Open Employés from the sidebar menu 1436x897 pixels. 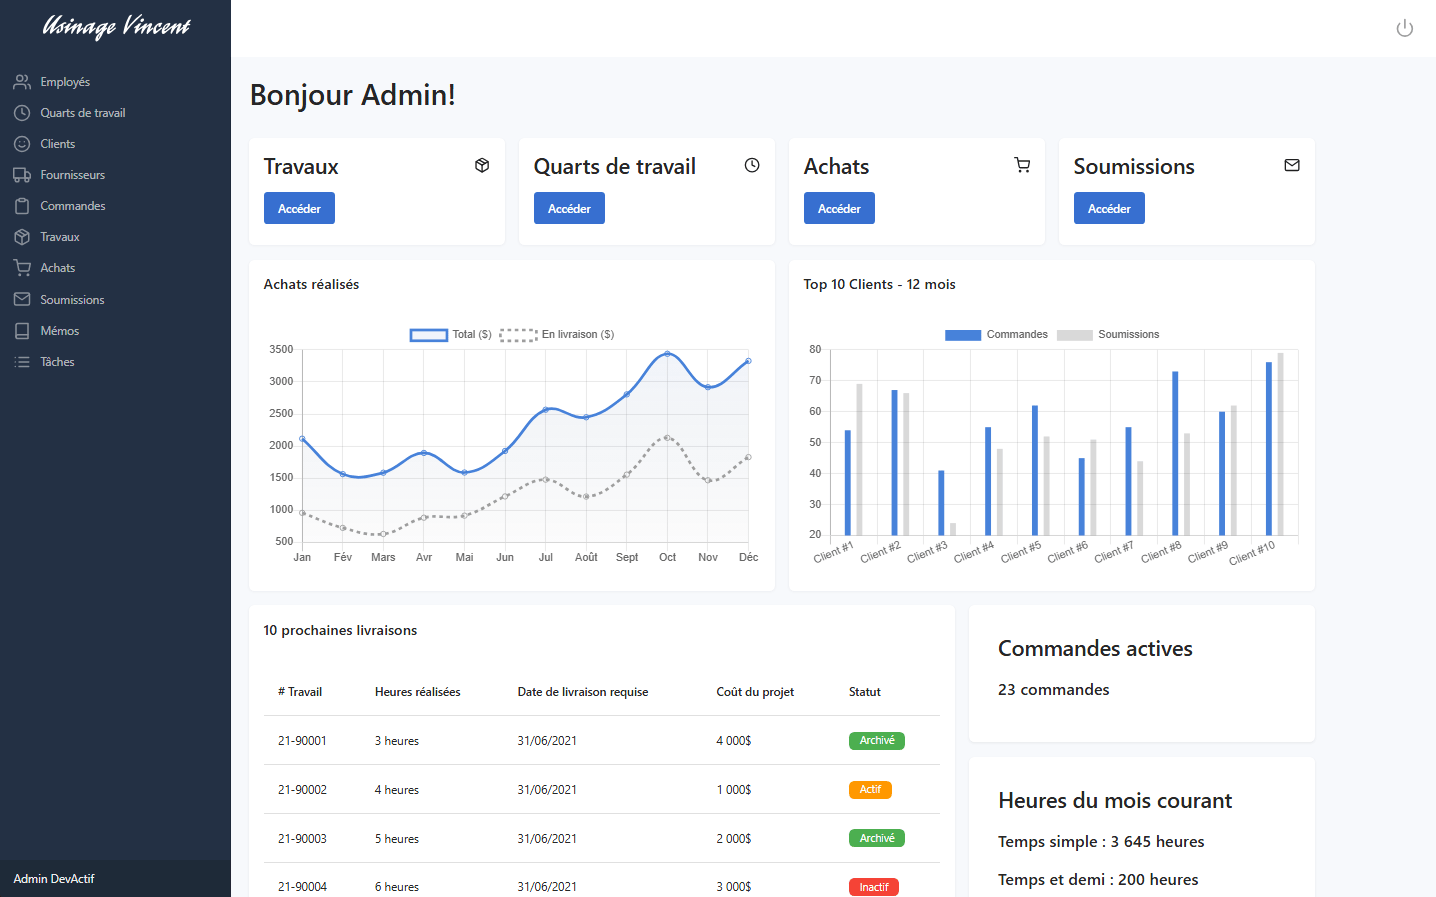(65, 82)
